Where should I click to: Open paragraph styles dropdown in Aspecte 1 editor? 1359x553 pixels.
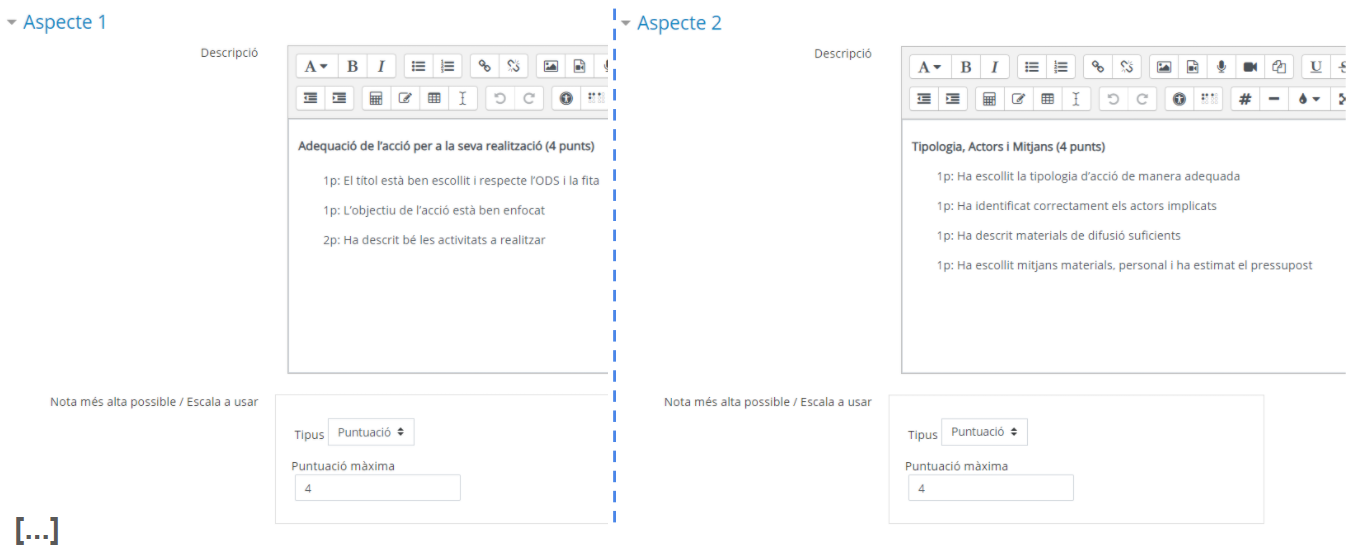tap(317, 67)
